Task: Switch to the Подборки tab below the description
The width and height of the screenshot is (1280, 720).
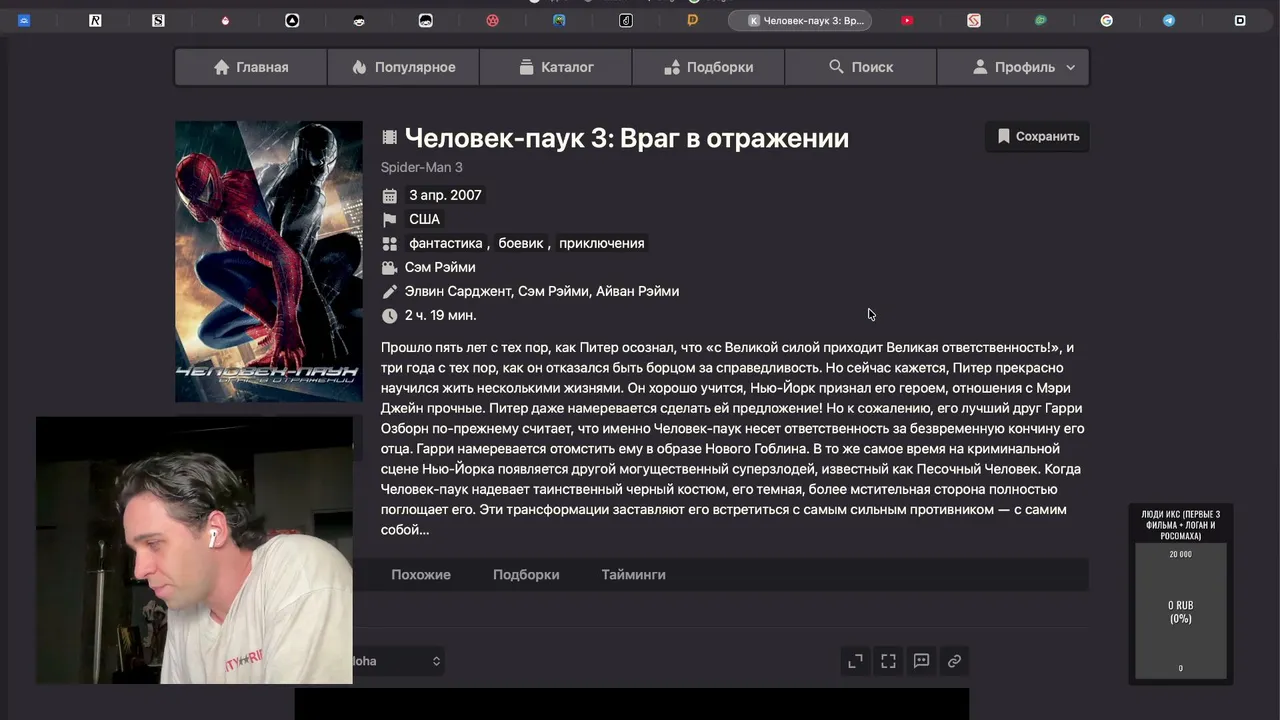Action: click(526, 575)
